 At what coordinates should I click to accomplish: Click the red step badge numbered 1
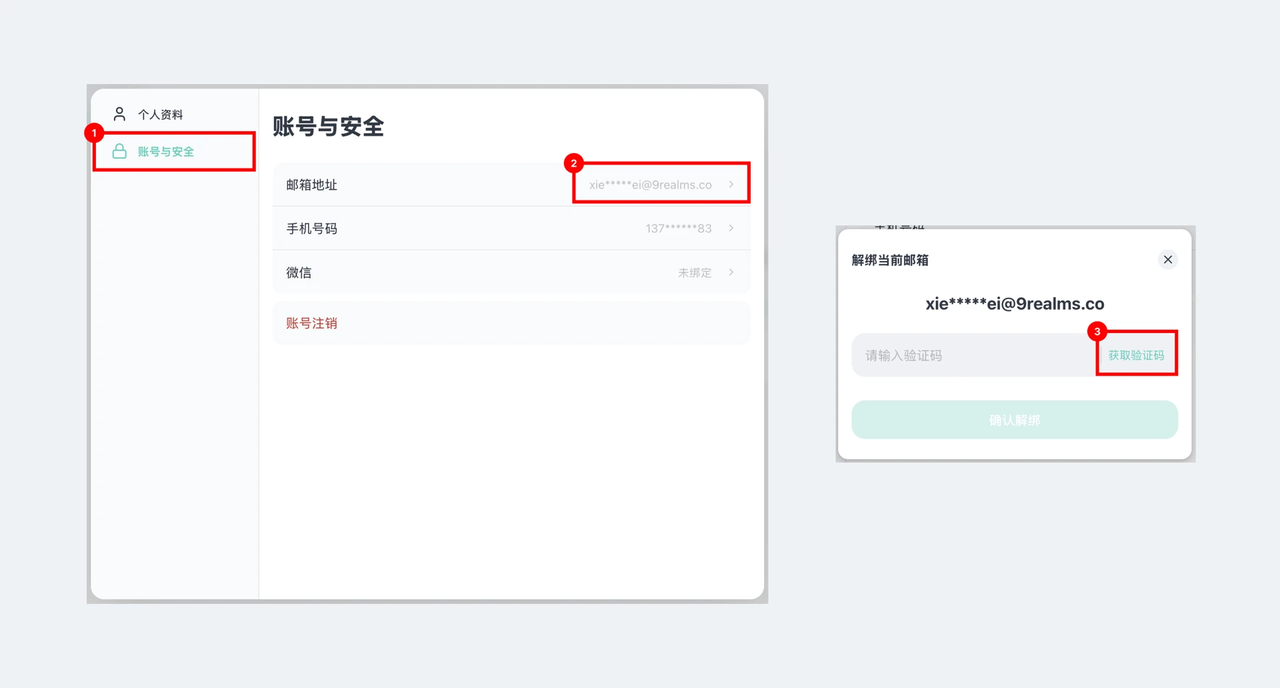(94, 132)
